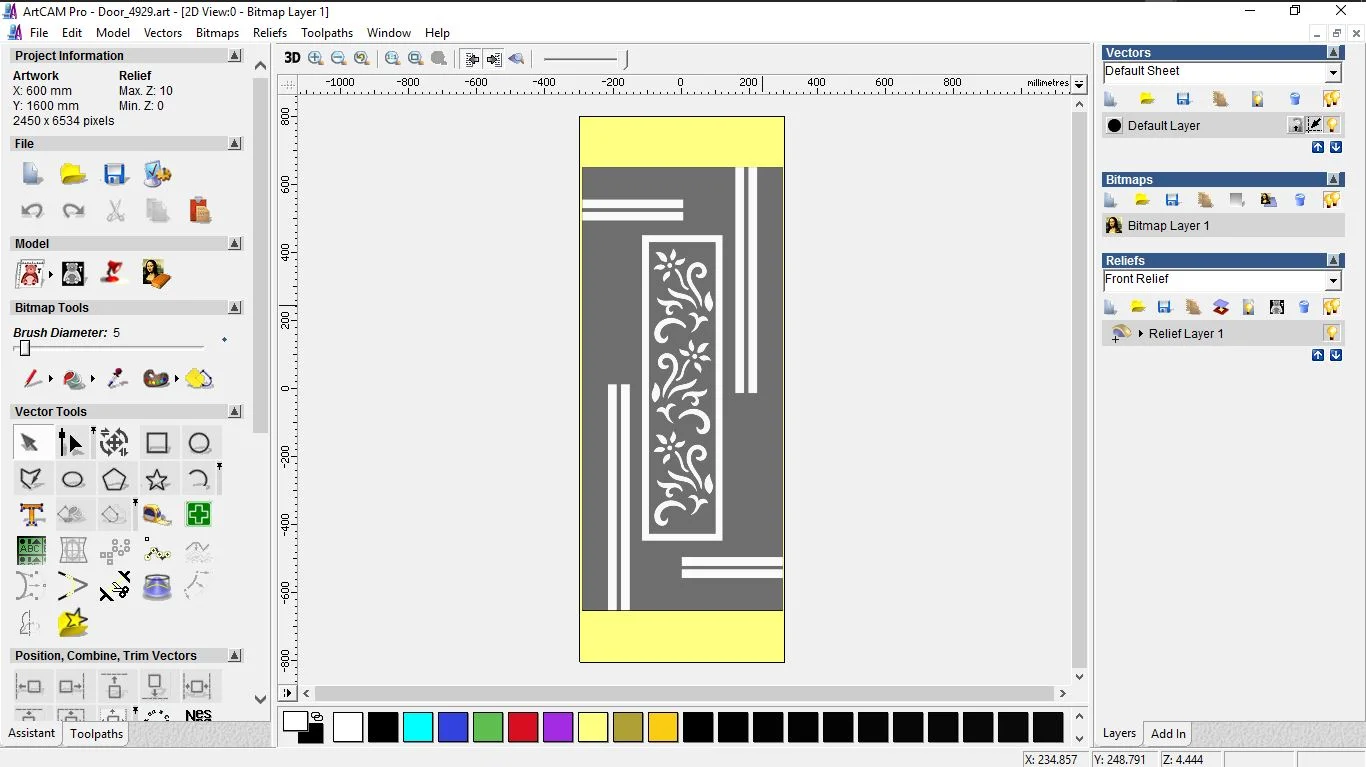Select the Create Rectangle vector tool
The height and width of the screenshot is (767, 1366).
pyautogui.click(x=157, y=443)
